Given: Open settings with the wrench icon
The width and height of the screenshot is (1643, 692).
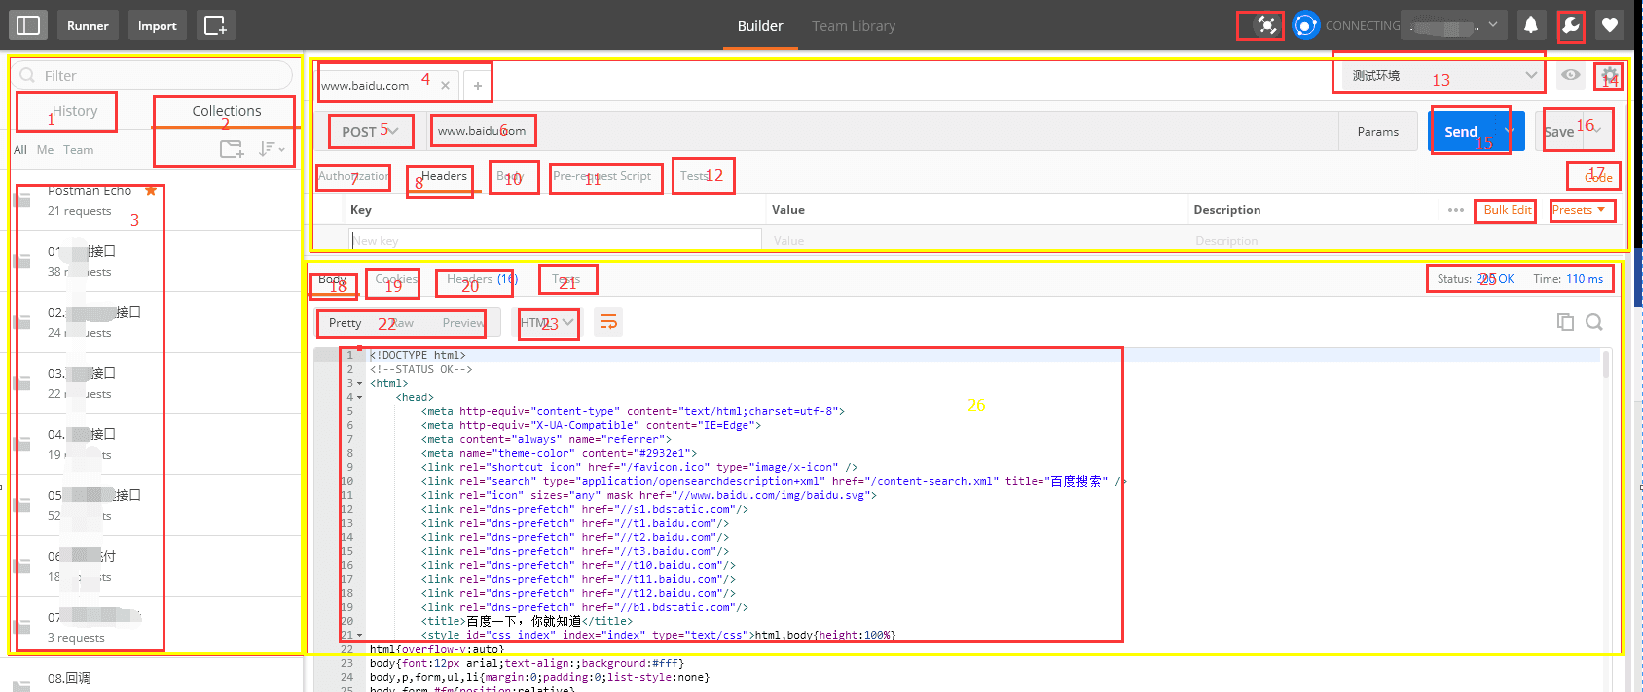Looking at the screenshot, I should pyautogui.click(x=1571, y=25).
